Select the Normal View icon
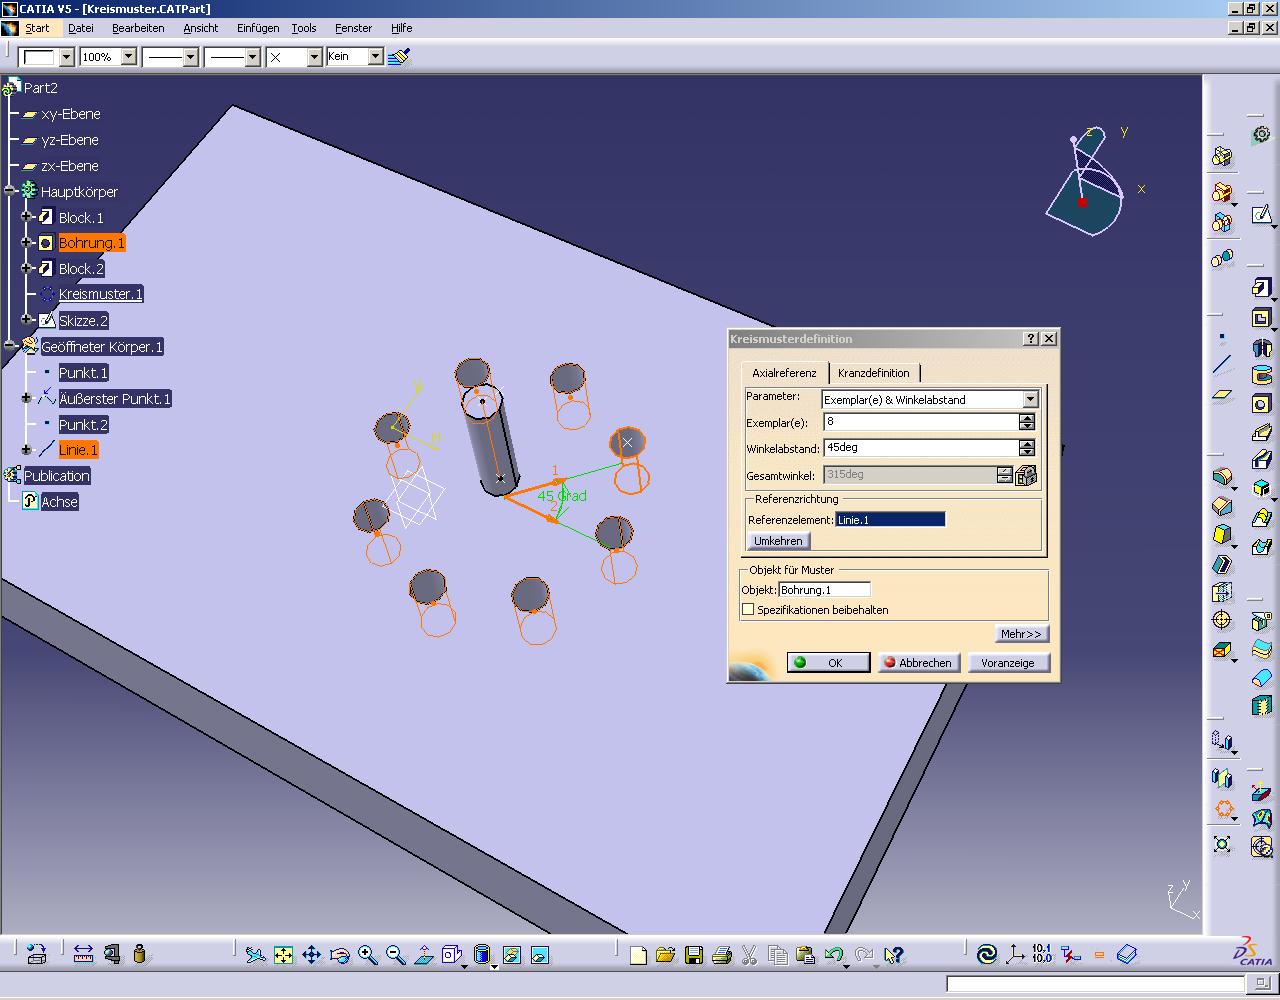 (x=424, y=955)
